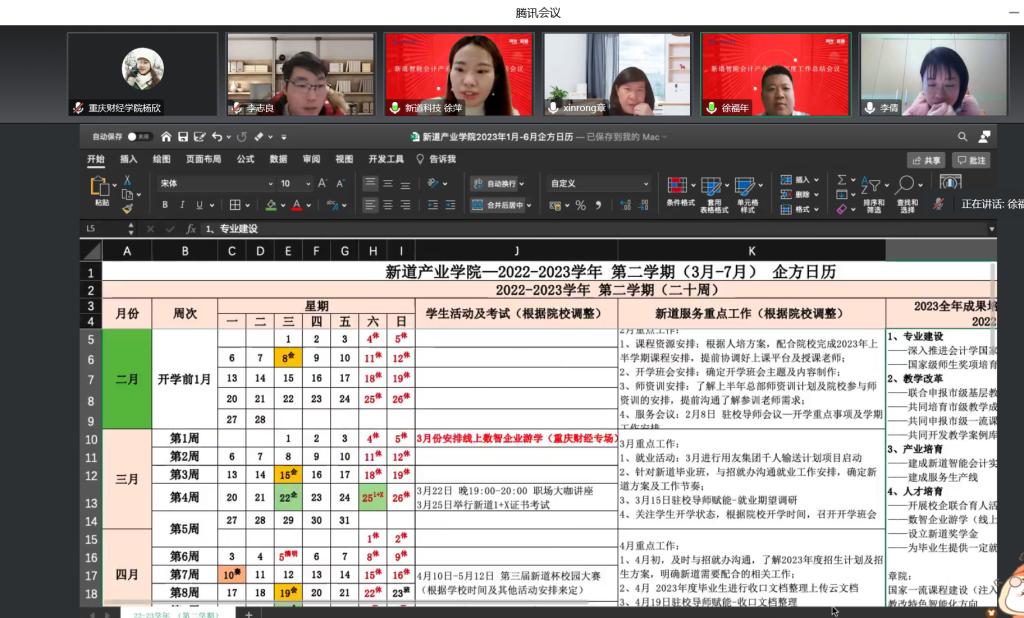Open the font size dropdown

[308, 184]
